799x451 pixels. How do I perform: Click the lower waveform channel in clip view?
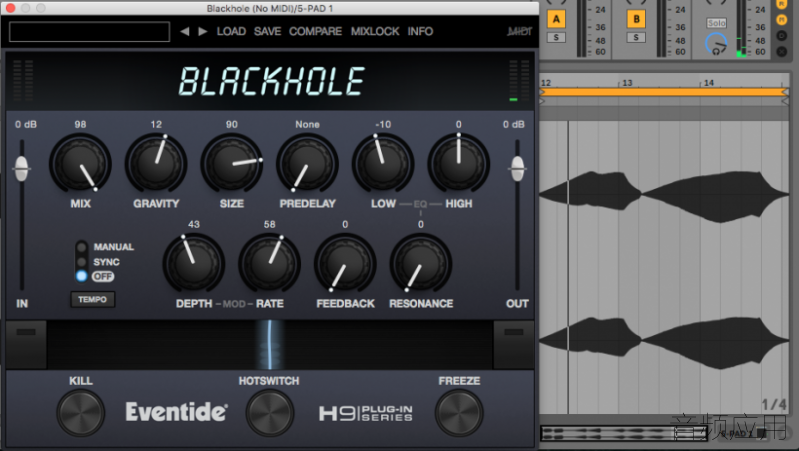(664, 341)
